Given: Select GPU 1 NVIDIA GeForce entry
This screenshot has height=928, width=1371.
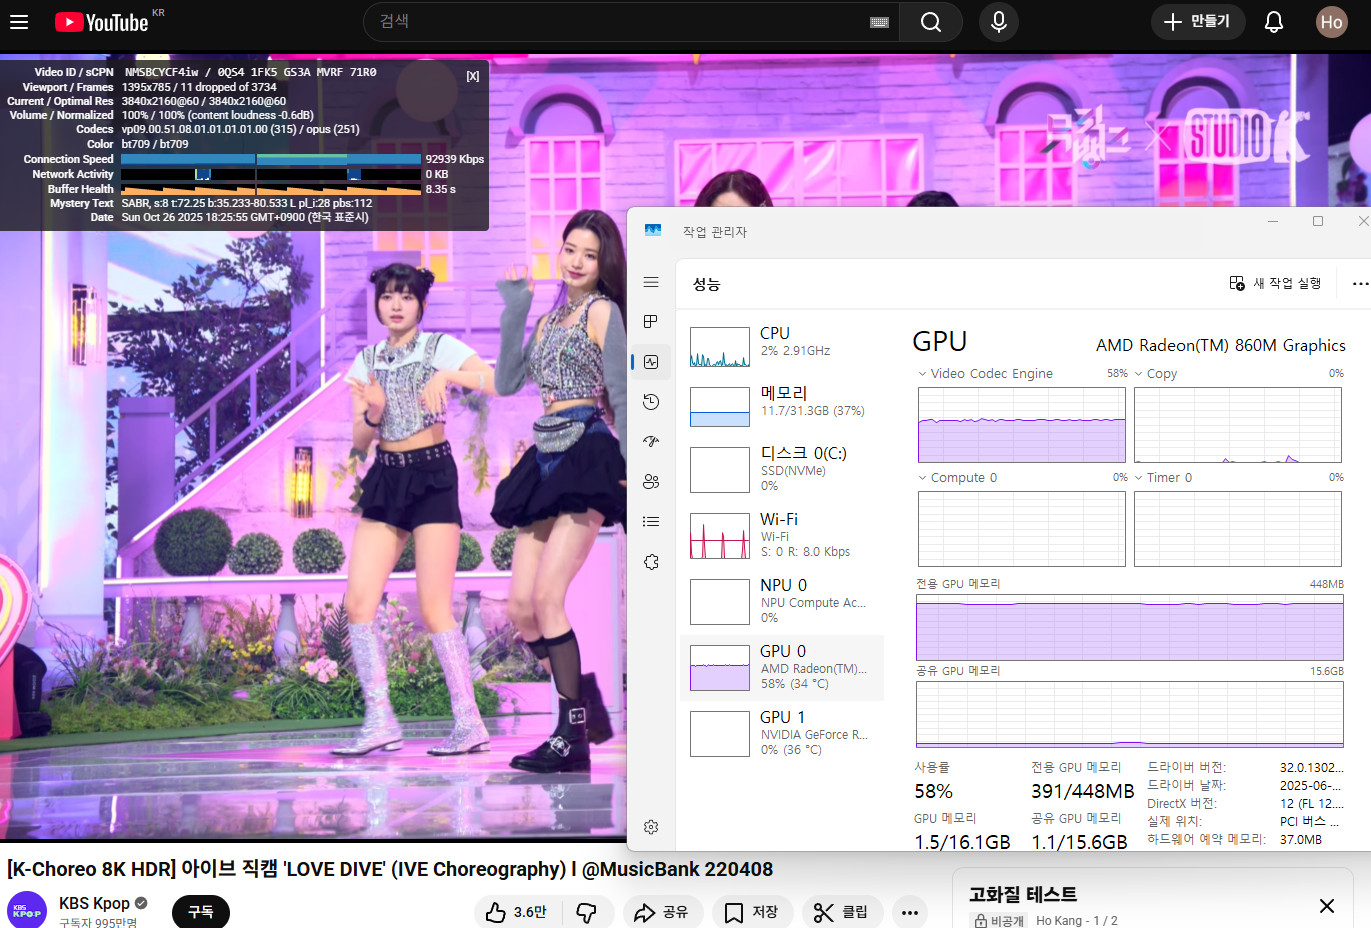Looking at the screenshot, I should (x=782, y=733).
